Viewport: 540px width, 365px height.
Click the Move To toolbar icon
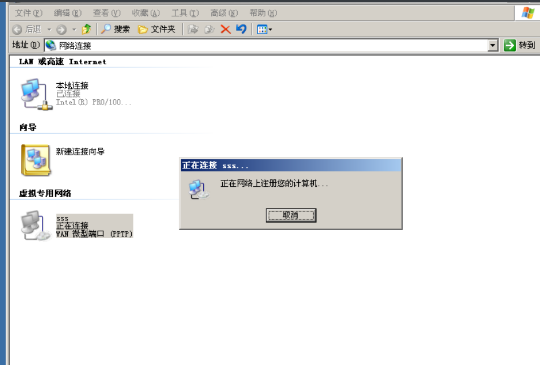[x=193, y=29]
